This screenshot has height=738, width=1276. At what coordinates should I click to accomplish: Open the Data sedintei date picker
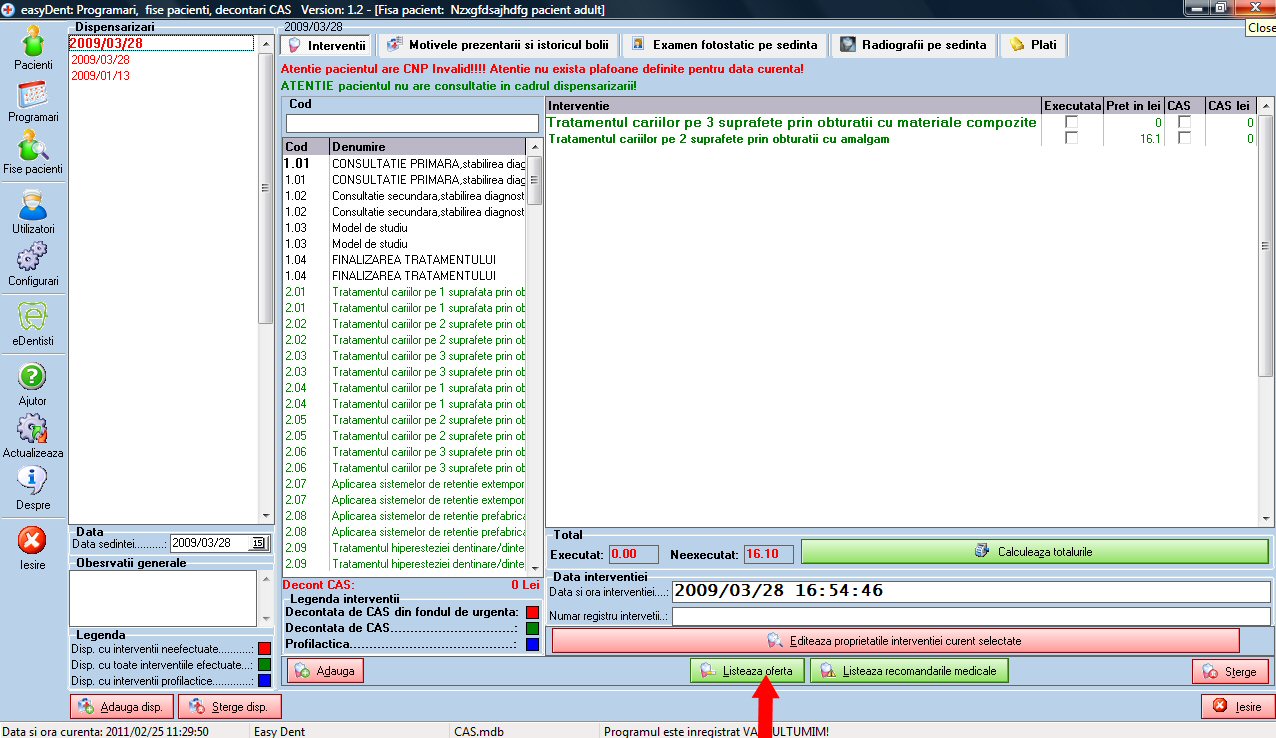[257, 543]
